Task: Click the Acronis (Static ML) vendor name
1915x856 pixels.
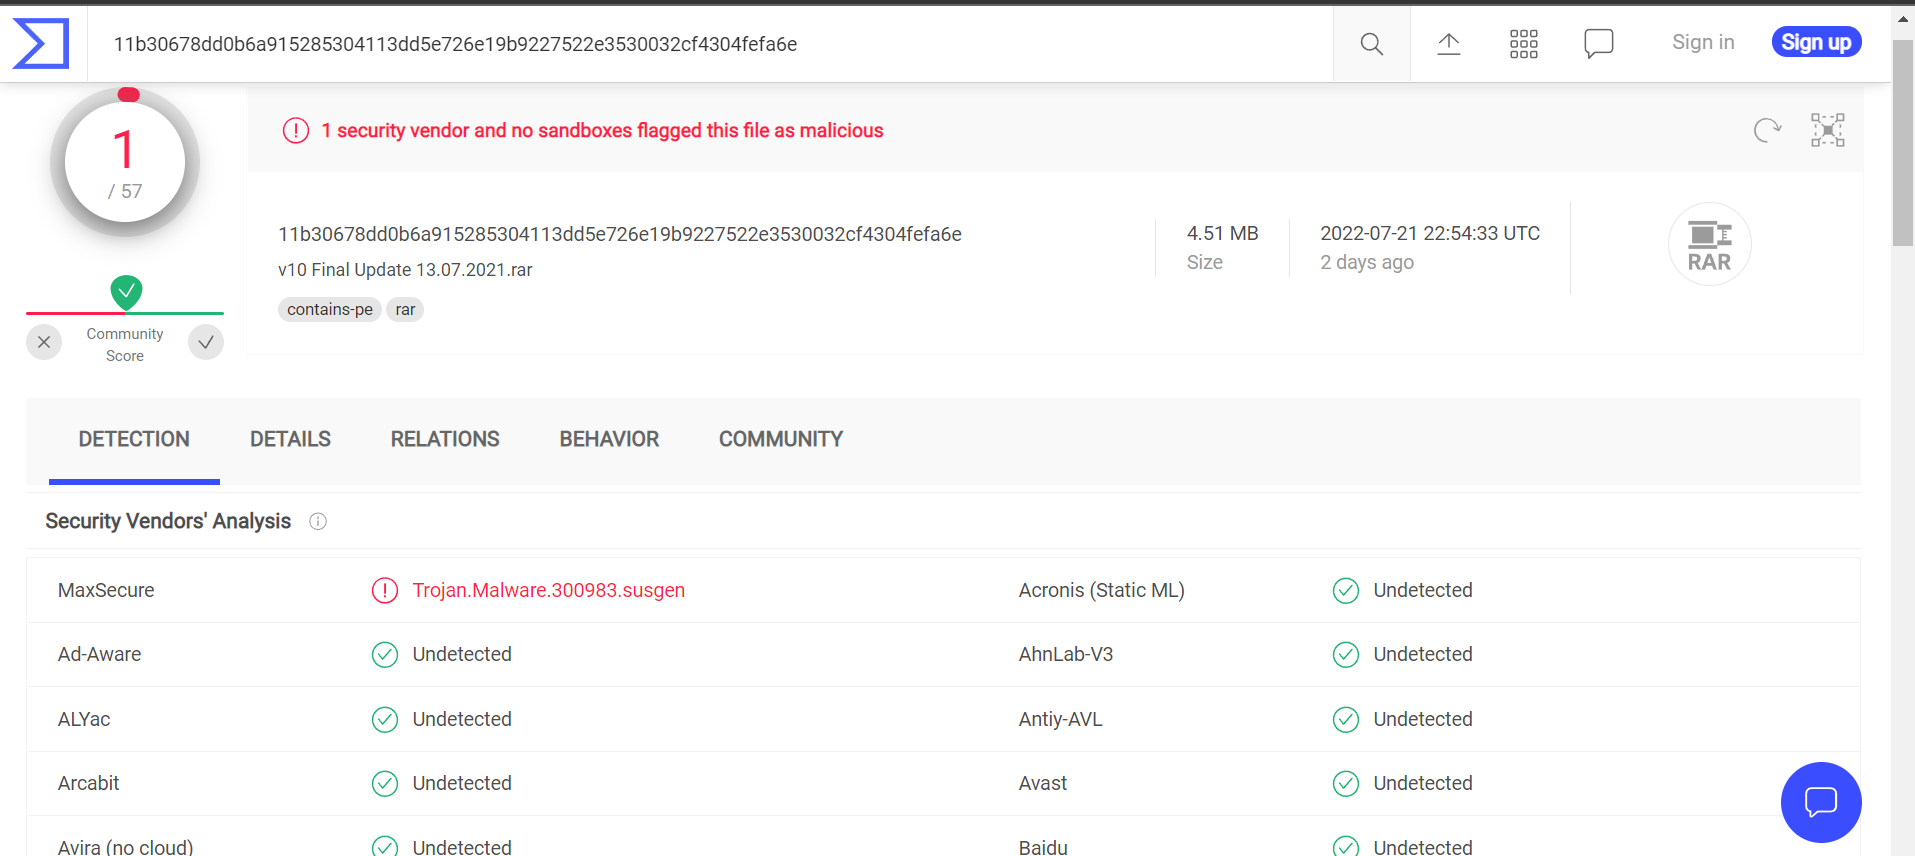Action: point(1102,591)
